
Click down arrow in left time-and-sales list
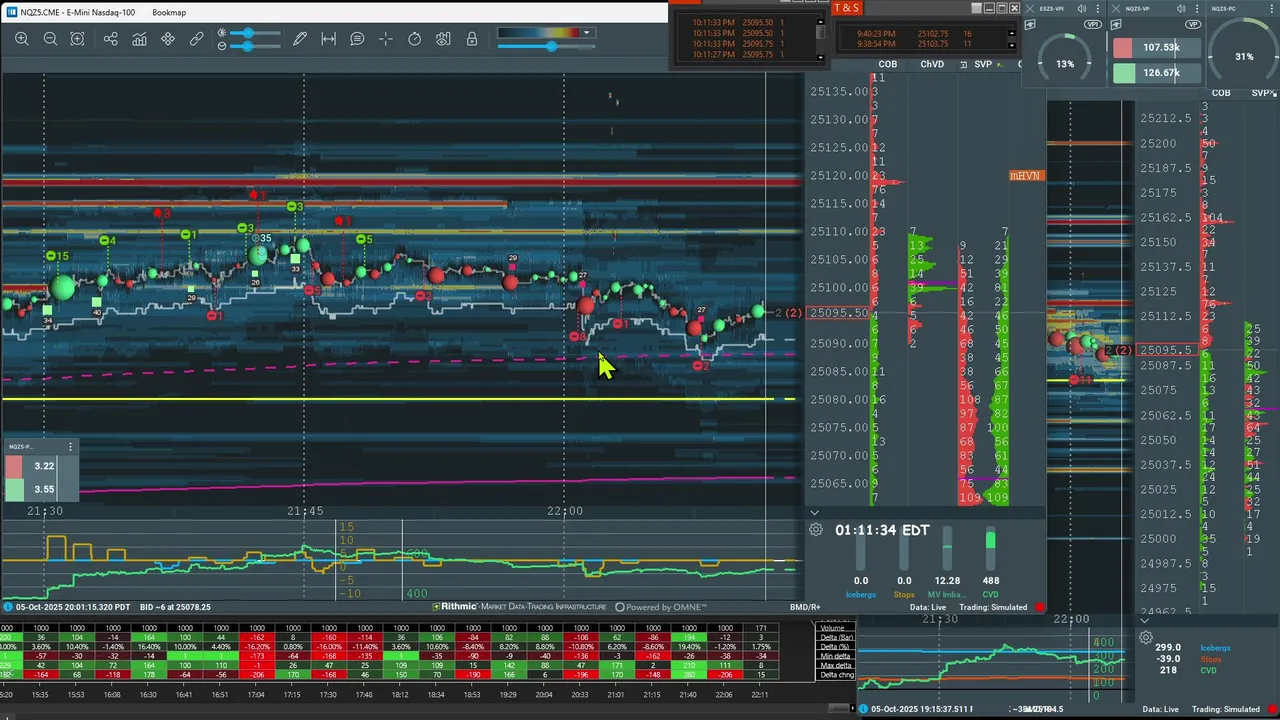click(x=821, y=57)
